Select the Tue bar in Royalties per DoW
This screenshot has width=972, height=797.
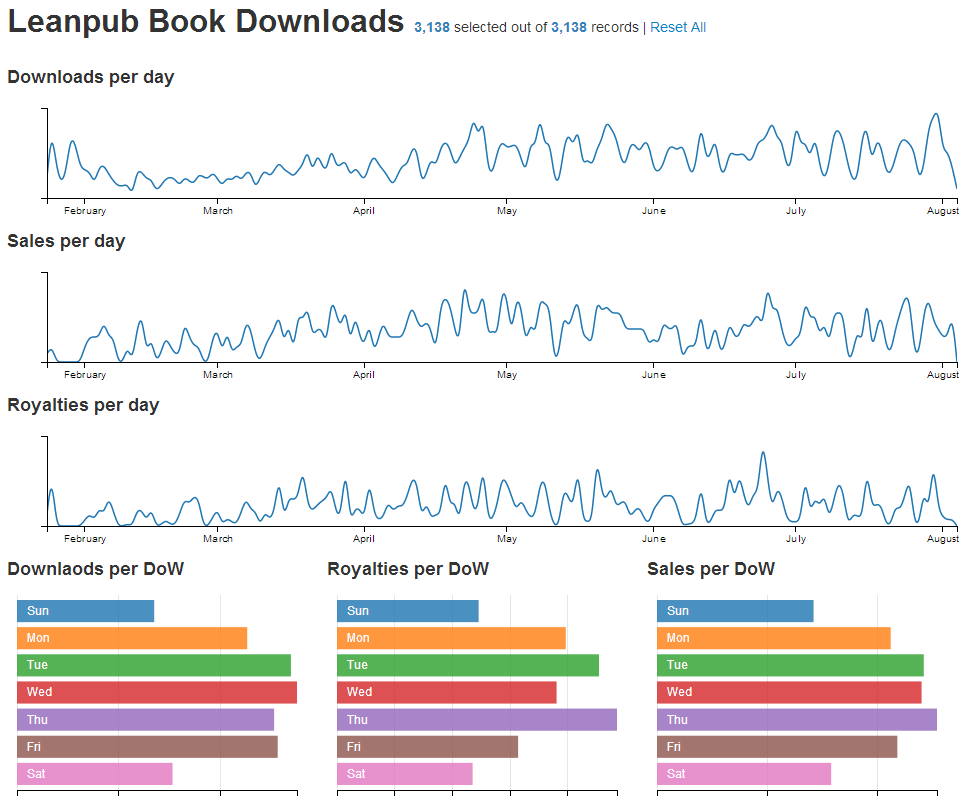point(465,664)
